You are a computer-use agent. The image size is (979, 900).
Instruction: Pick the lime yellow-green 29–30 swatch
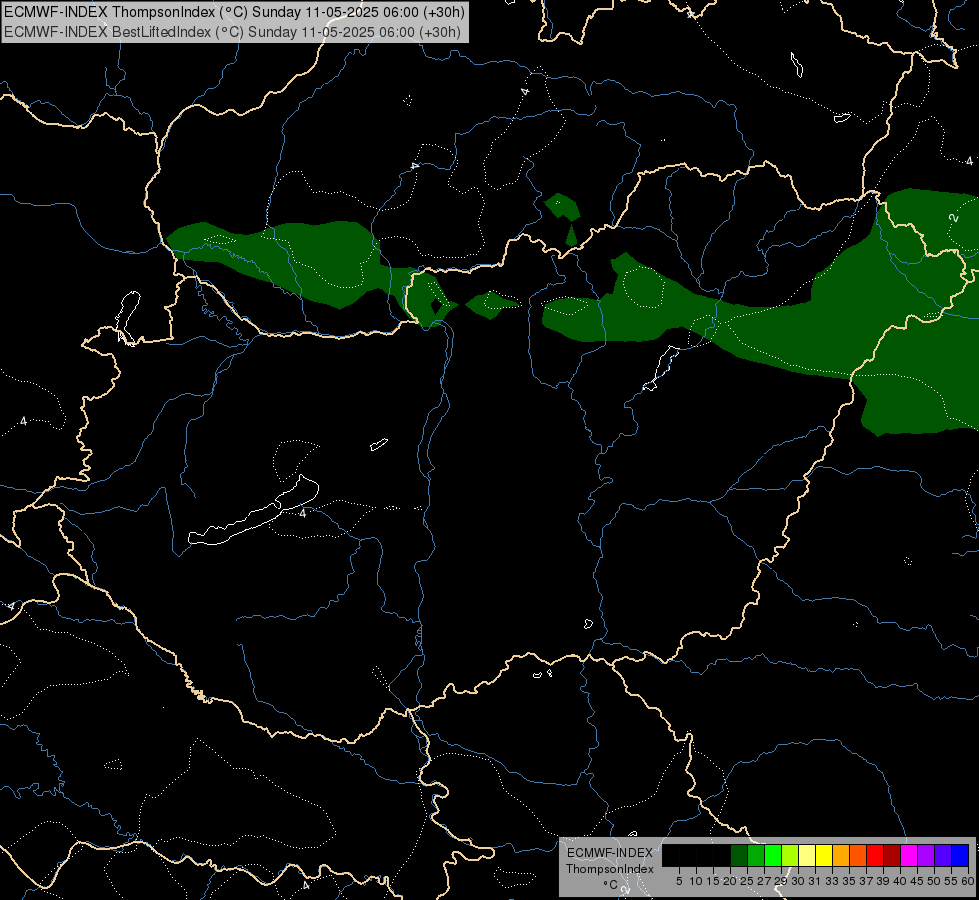[x=790, y=856]
